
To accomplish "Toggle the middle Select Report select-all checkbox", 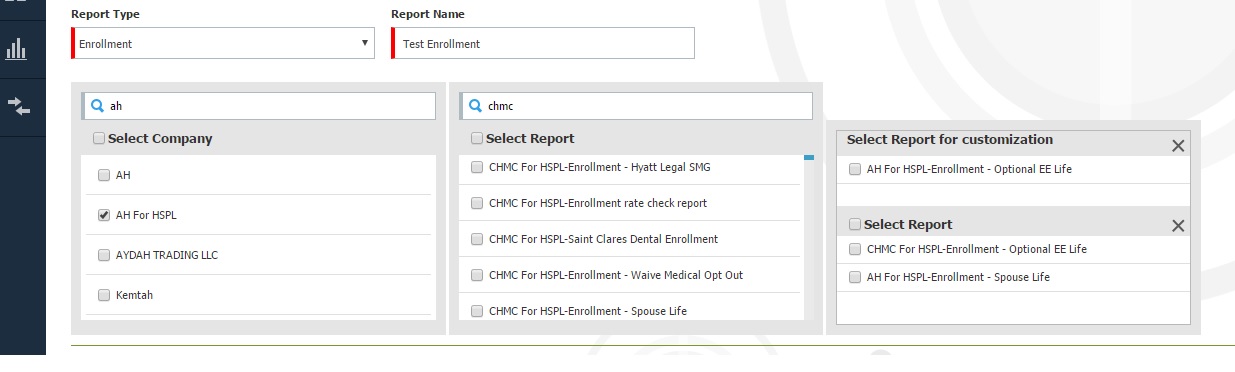I will point(477,139).
